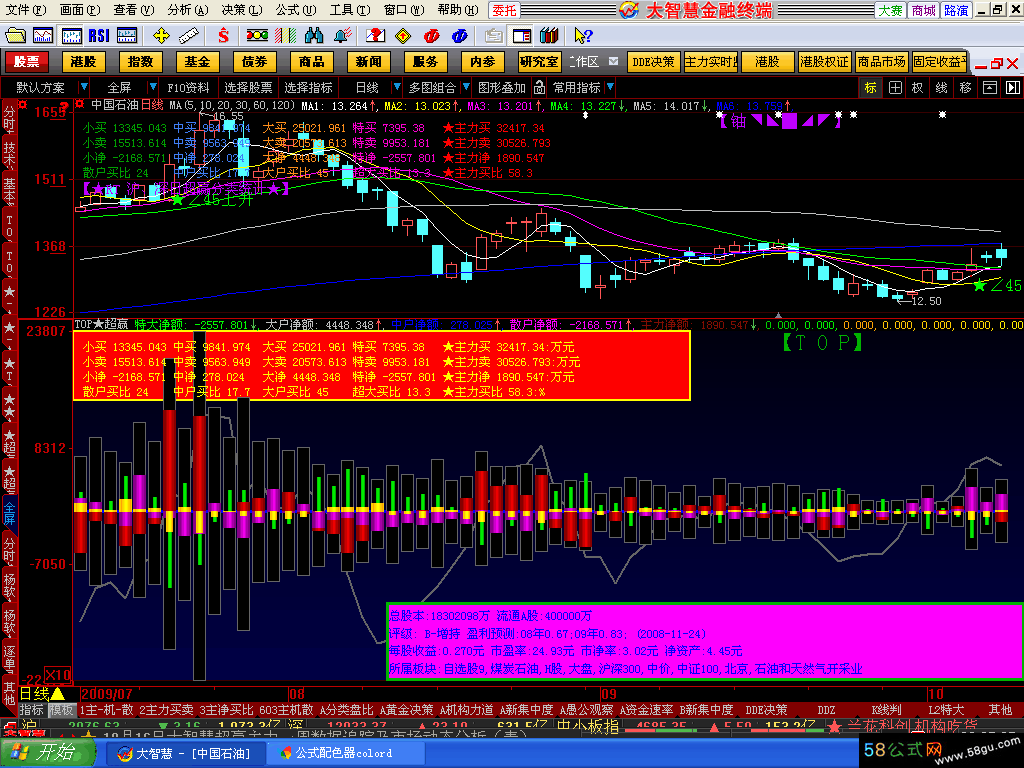Open the 多图组合 dropdown arrow
The image size is (1024, 768).
tap(466, 88)
